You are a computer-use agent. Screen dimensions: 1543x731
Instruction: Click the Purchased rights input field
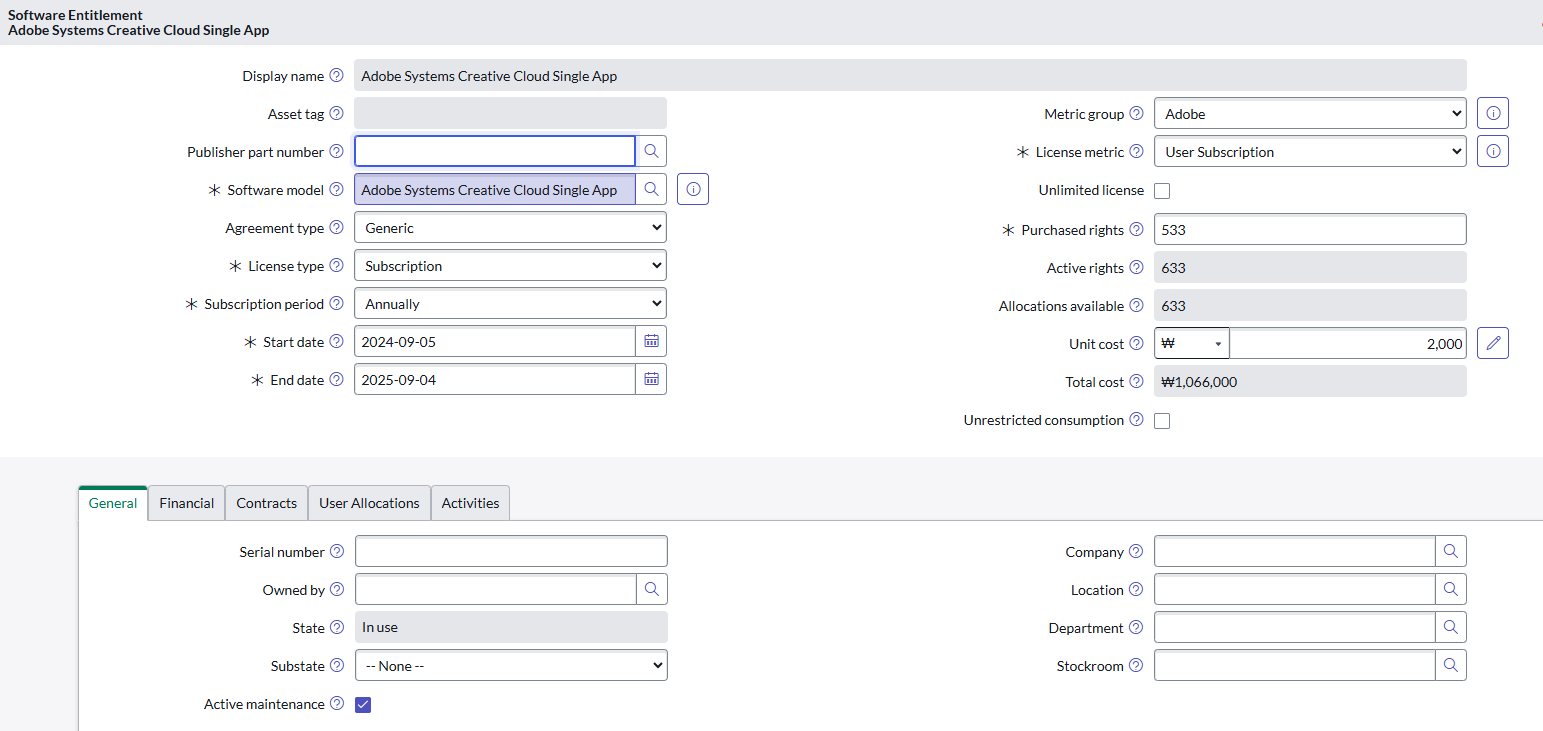(1310, 229)
